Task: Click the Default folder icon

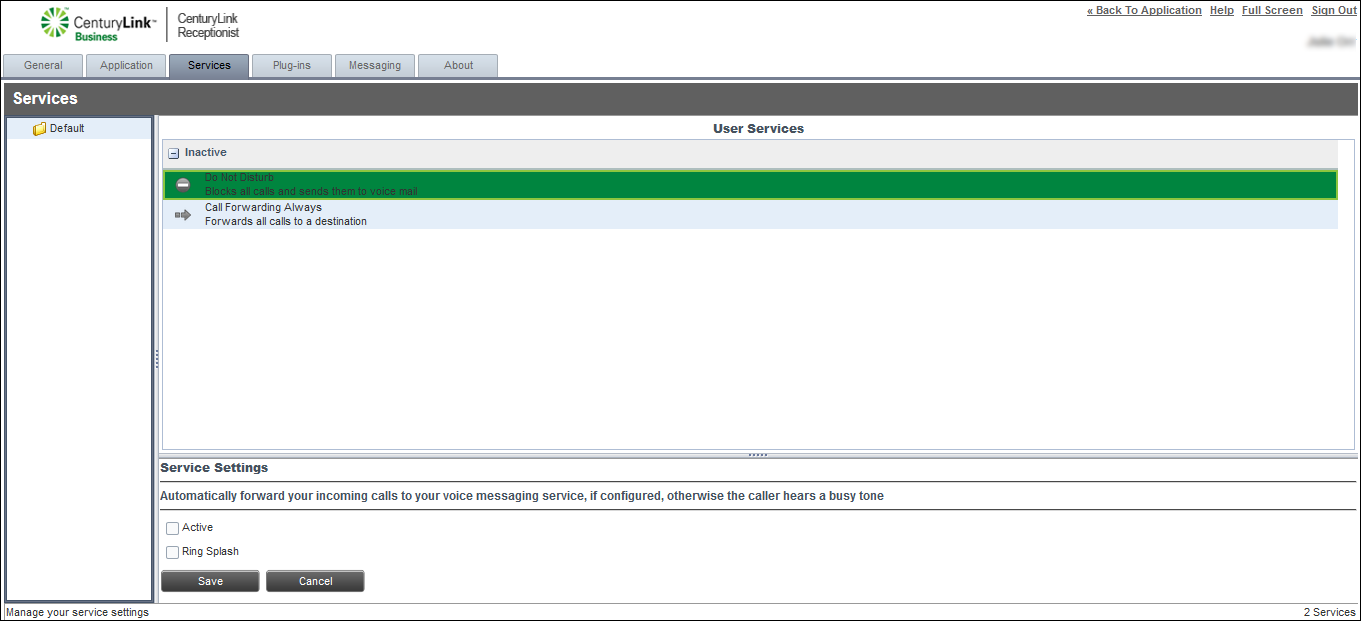Action: point(40,129)
